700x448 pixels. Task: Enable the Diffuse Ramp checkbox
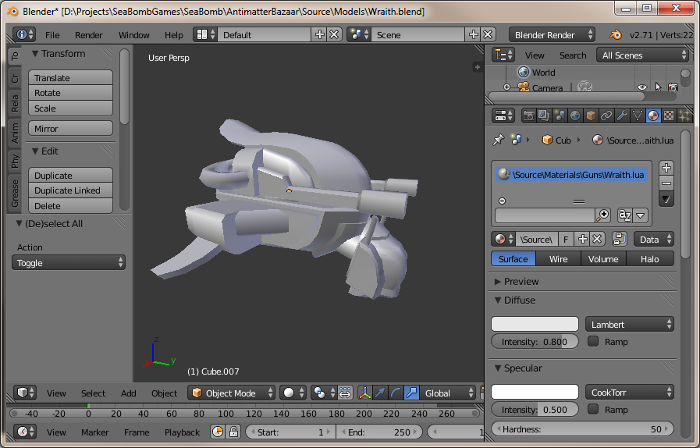point(593,341)
